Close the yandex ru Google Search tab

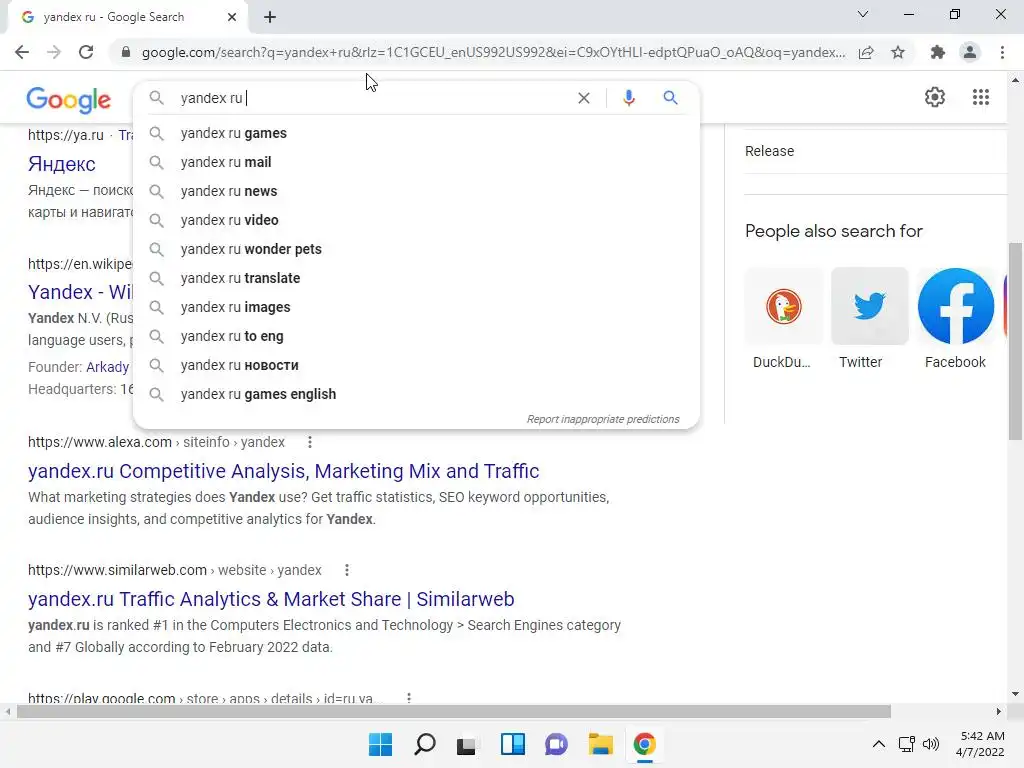[232, 17]
